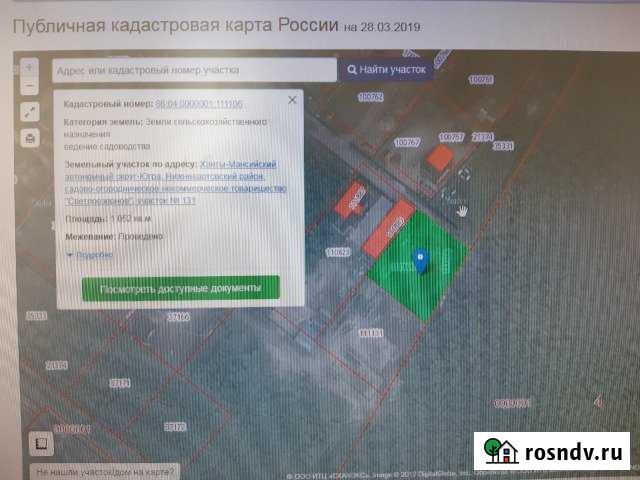
Task: Select map parcel label 100762
Action: 371,97
